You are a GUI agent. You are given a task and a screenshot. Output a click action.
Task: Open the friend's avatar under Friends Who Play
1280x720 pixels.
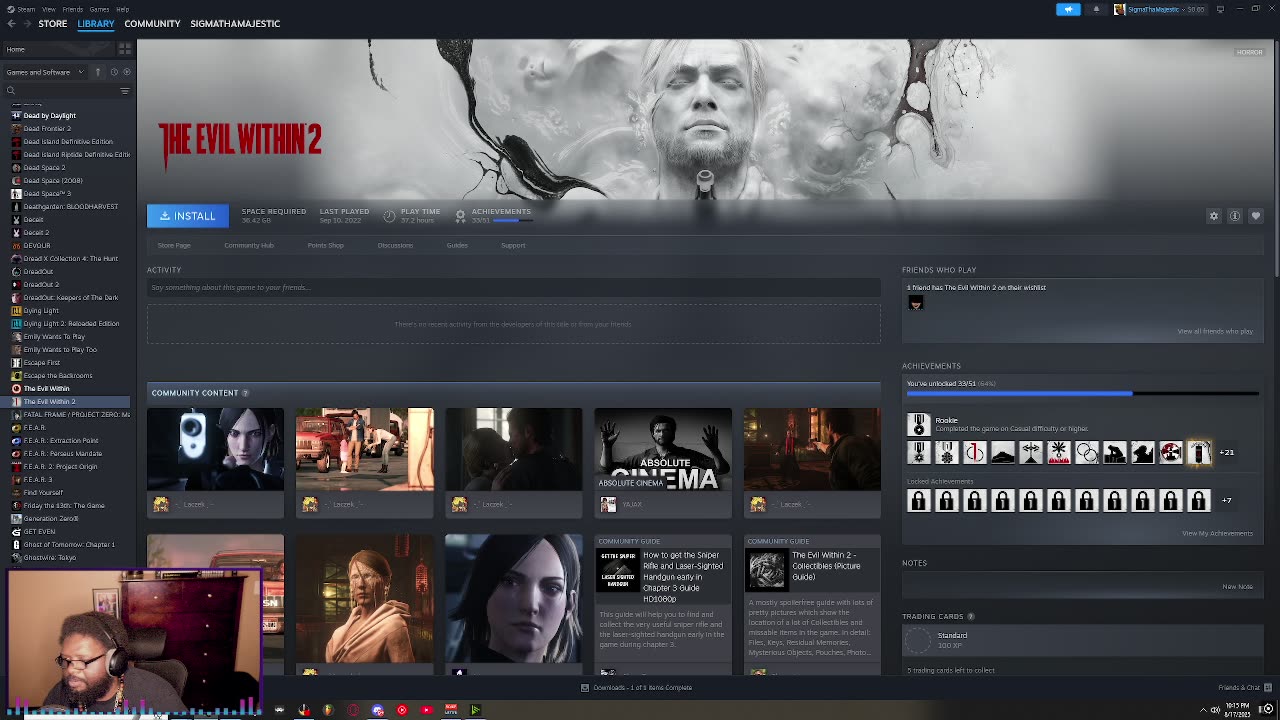click(x=915, y=303)
